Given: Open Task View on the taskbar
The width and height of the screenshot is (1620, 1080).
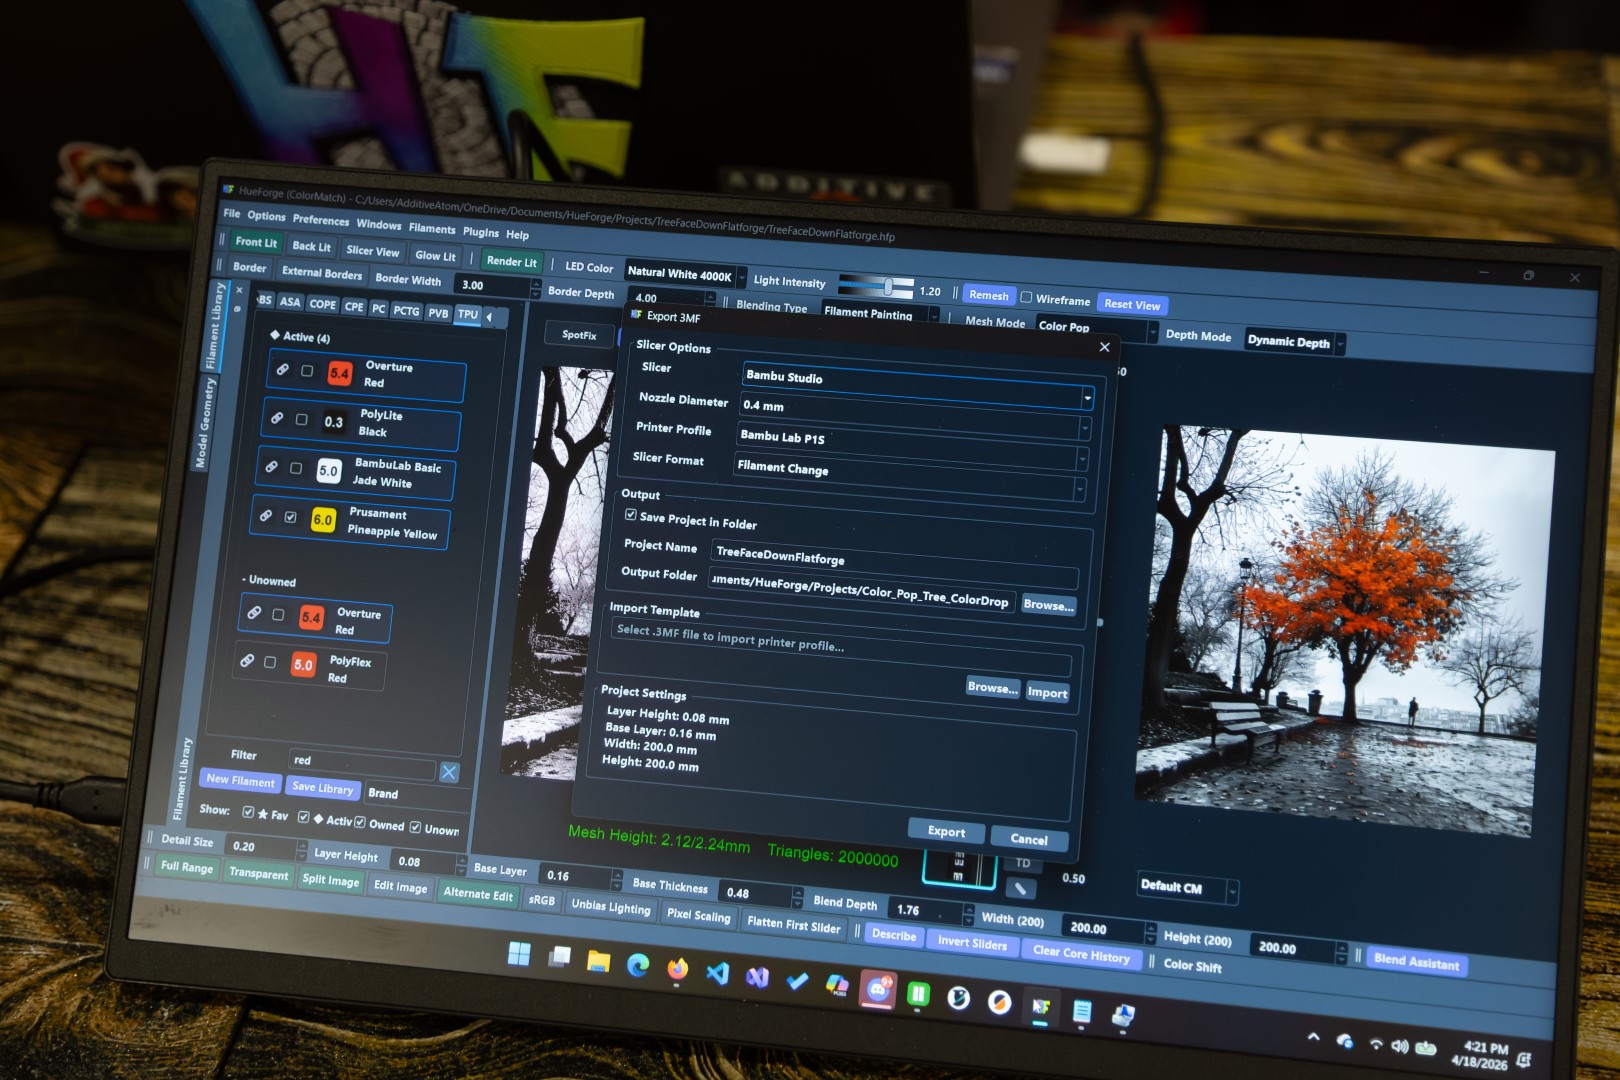Looking at the screenshot, I should (x=559, y=957).
